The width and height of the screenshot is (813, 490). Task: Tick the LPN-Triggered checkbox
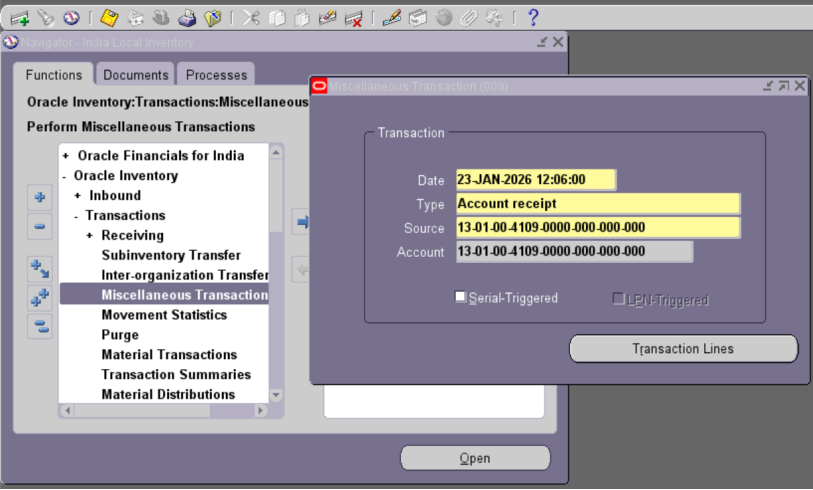[618, 298]
